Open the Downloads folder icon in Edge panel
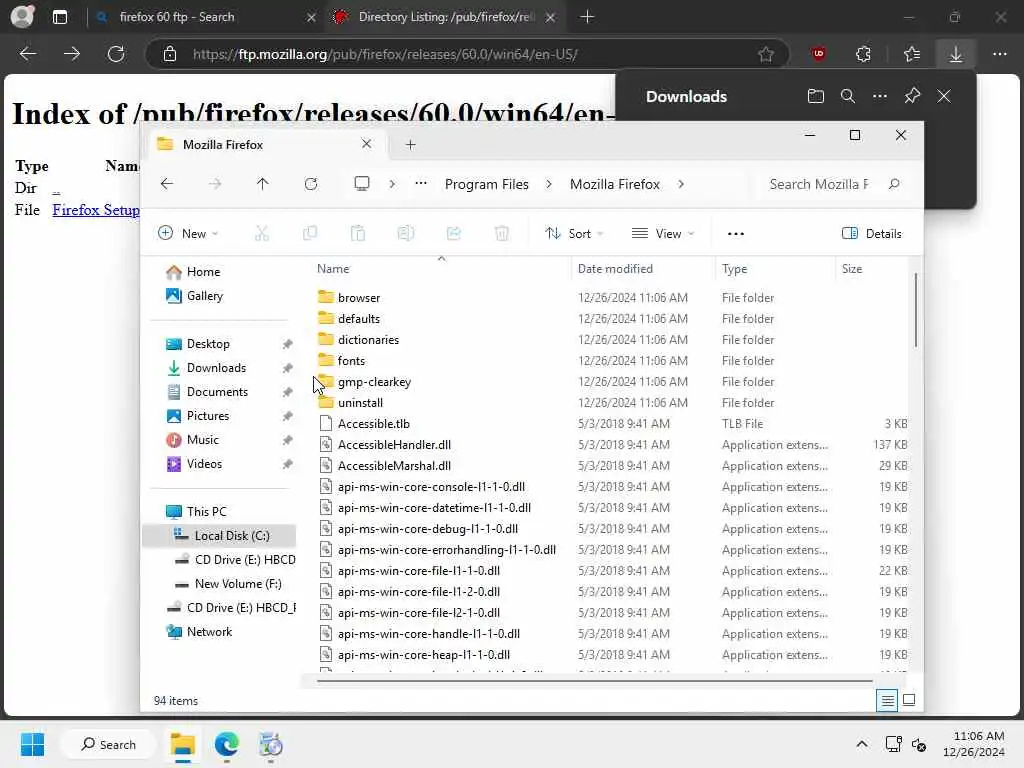 coord(816,97)
